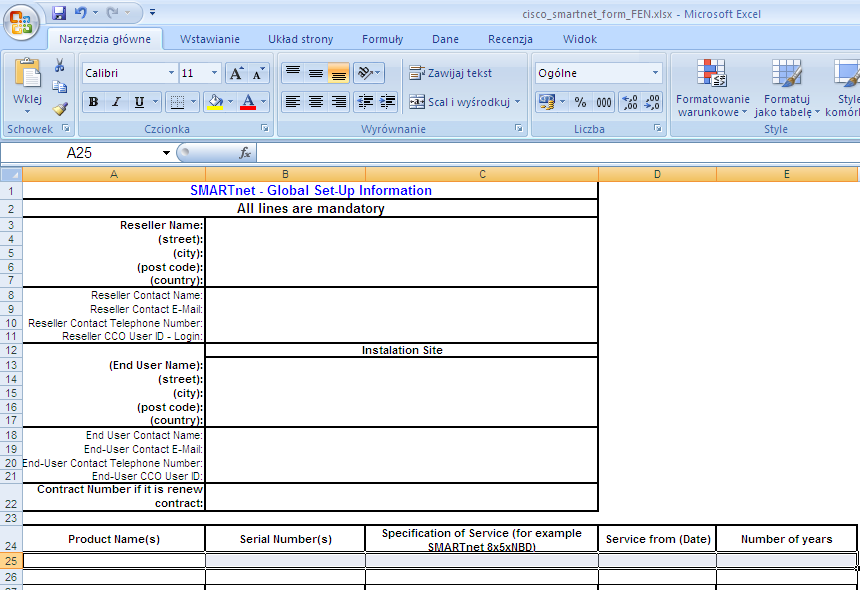
Task: Decrease font size with small A icon
Action: pyautogui.click(x=258, y=73)
